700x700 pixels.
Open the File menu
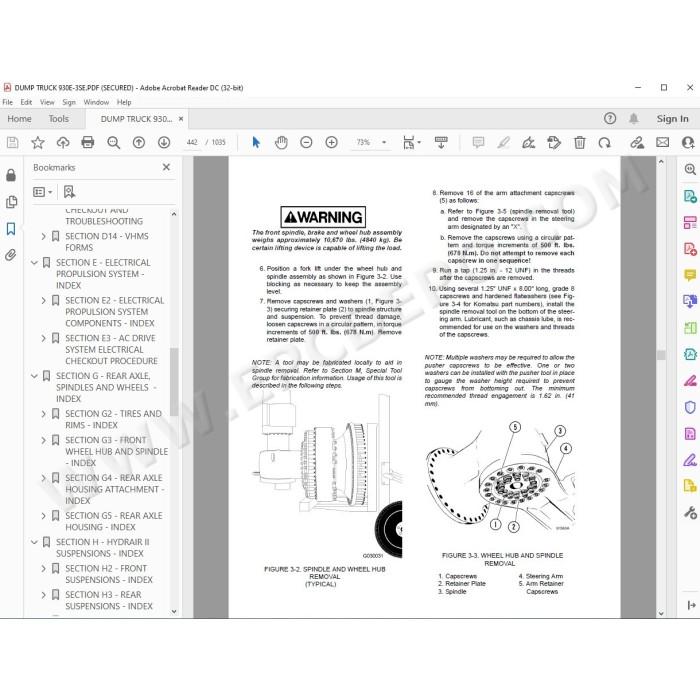(x=8, y=102)
